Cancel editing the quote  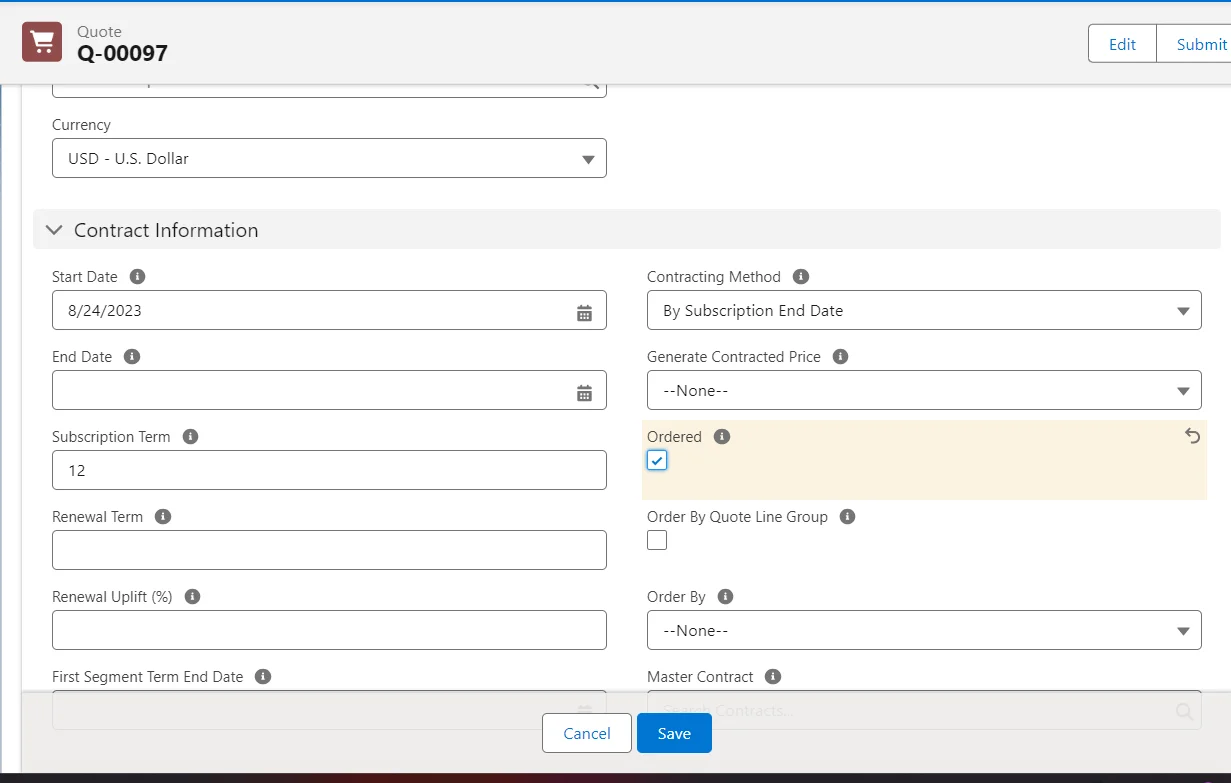pos(586,733)
